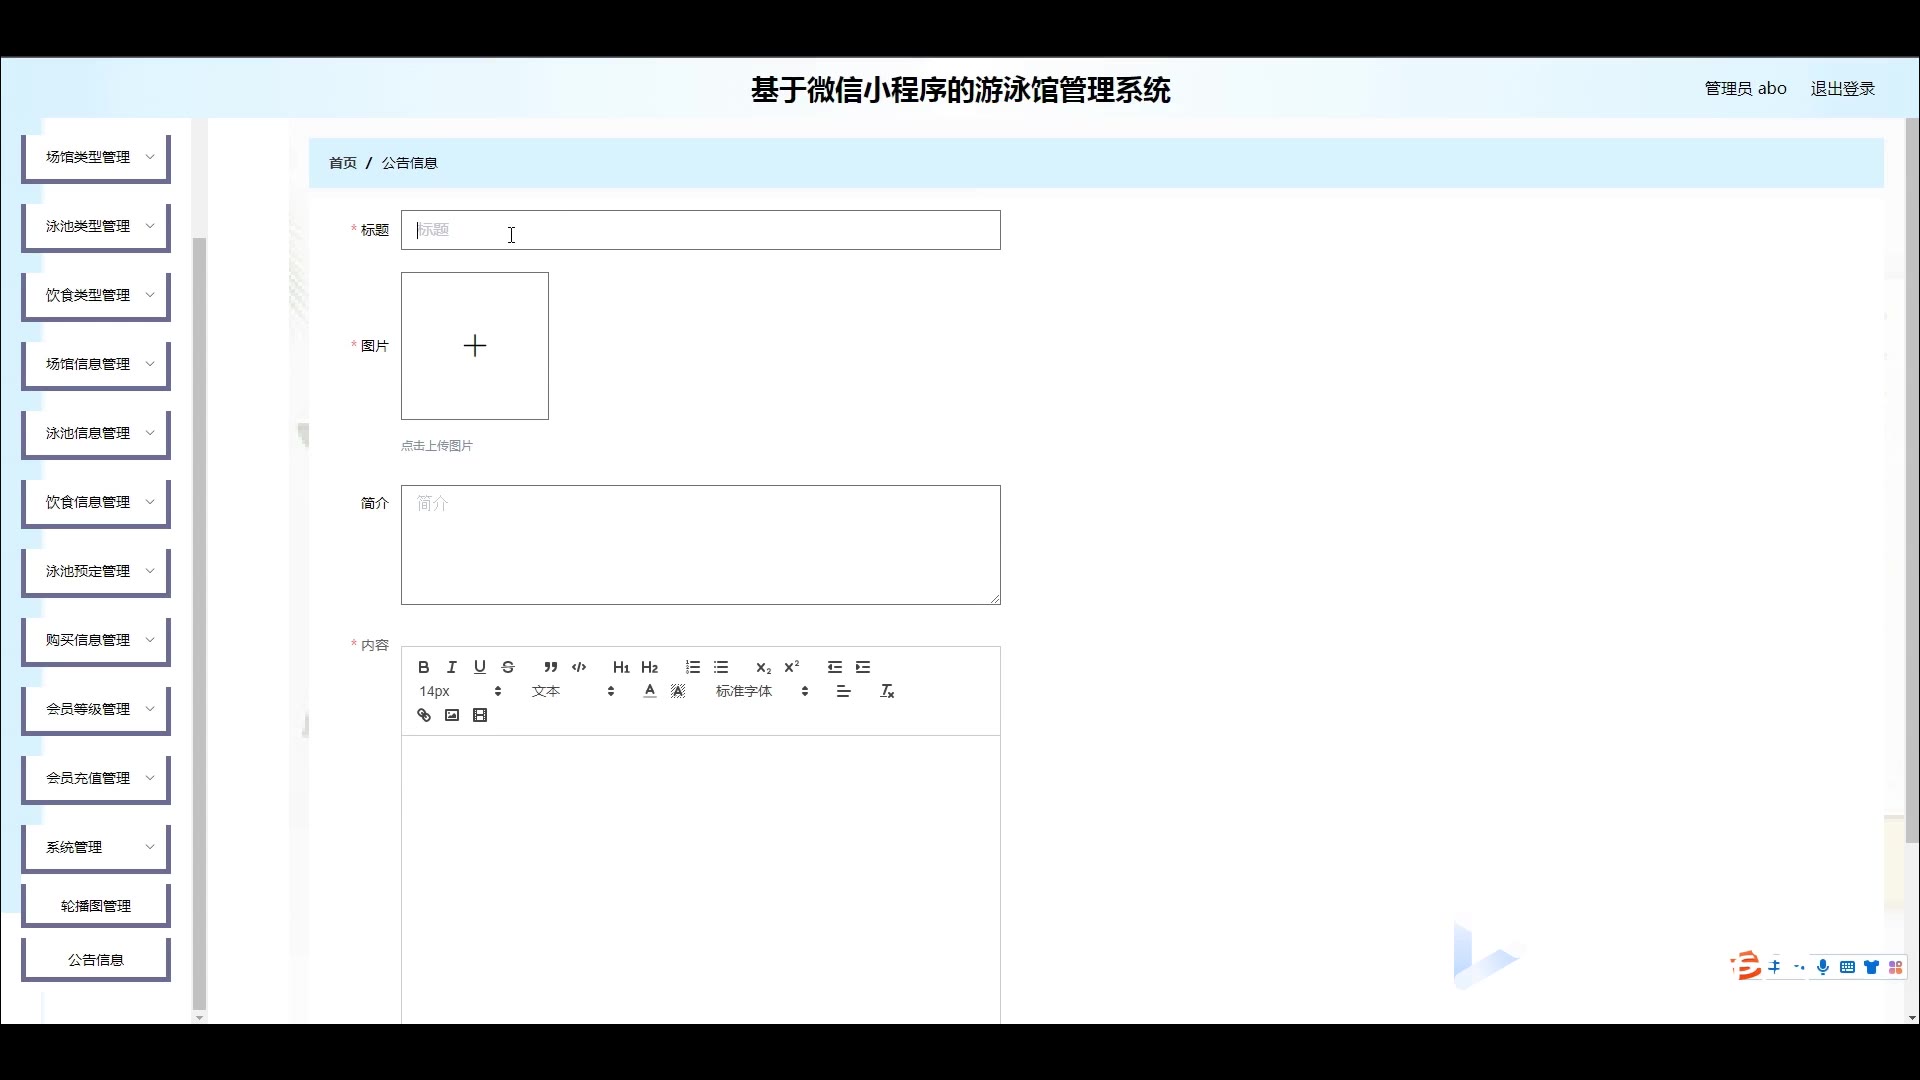This screenshot has height=1080, width=1920.
Task: Insert an ordered numbered list
Action: coord(693,667)
